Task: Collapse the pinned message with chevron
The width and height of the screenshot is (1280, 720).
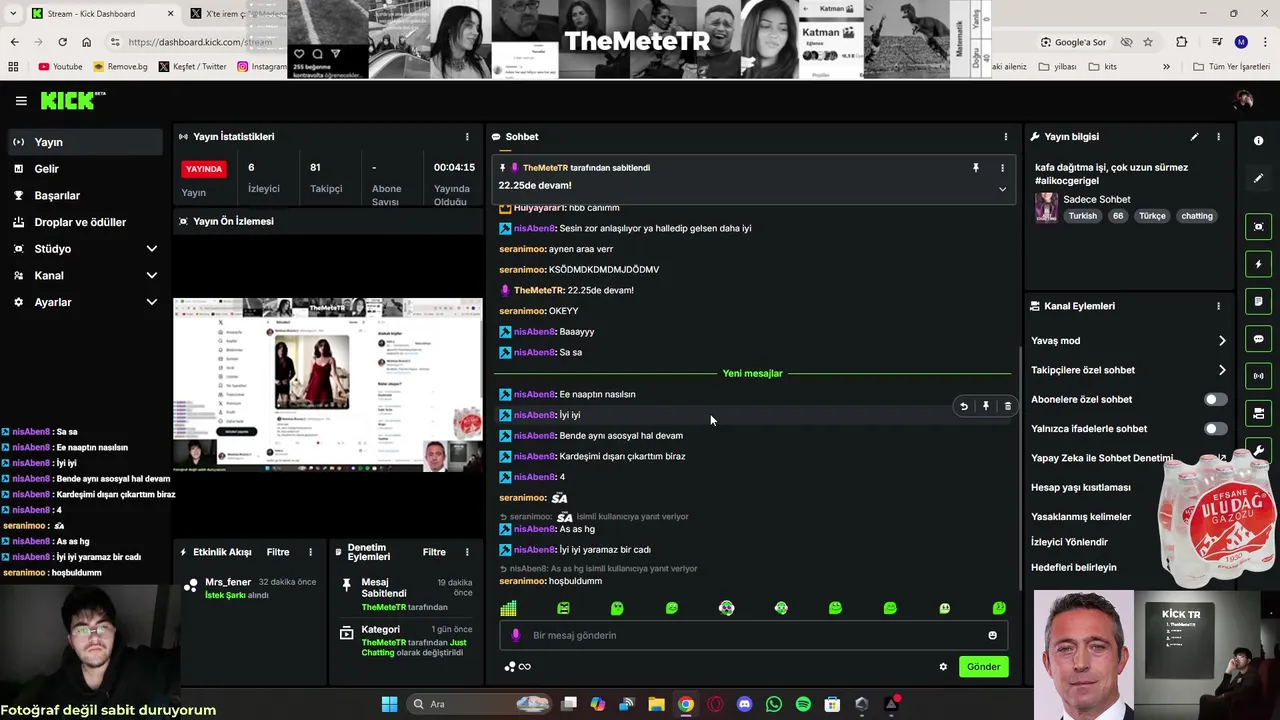Action: [1002, 189]
